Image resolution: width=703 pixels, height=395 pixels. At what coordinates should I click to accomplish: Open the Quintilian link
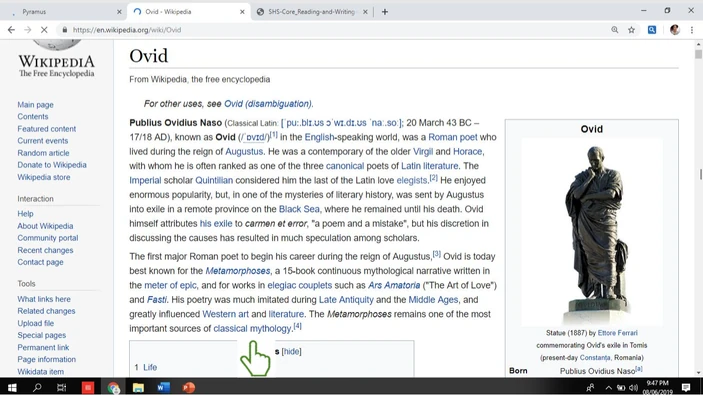(214, 180)
